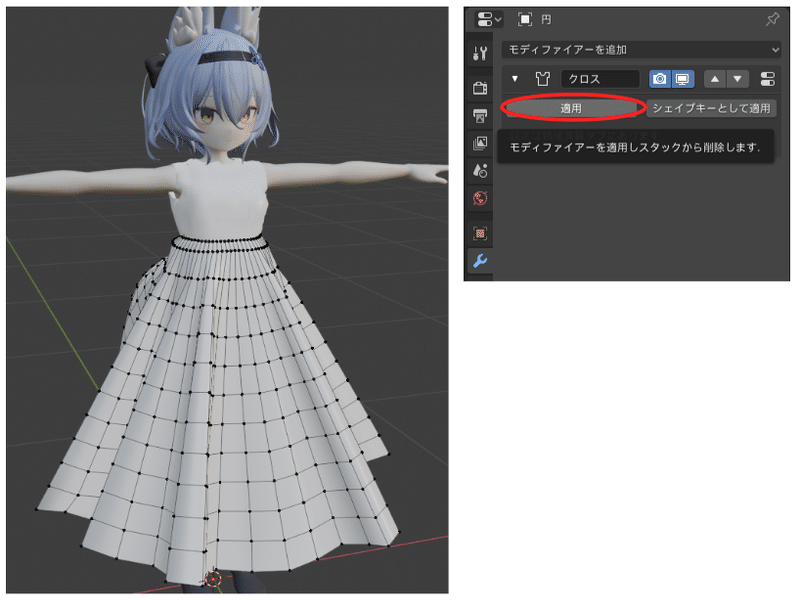Open the クロス modifier display options dropdown
This screenshot has height=600, width=800.
pyautogui.click(x=767, y=79)
